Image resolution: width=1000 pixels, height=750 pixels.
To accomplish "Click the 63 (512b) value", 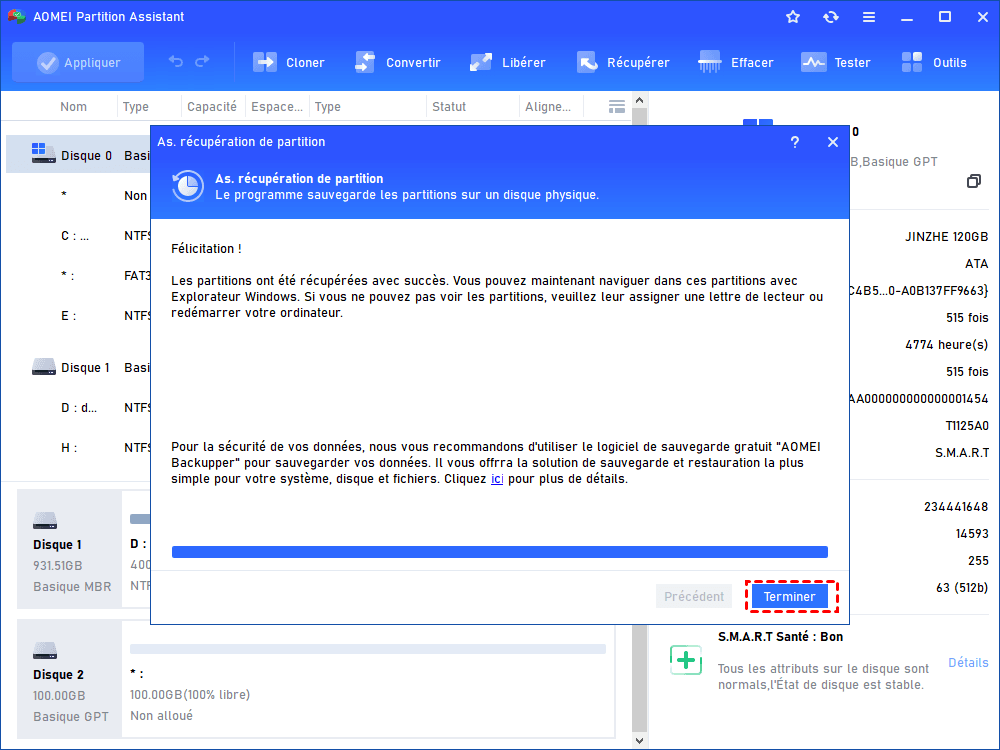I will [962, 588].
